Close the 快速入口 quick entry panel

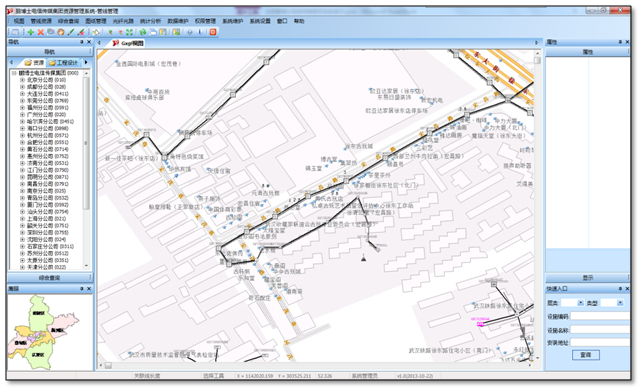pos(627,289)
